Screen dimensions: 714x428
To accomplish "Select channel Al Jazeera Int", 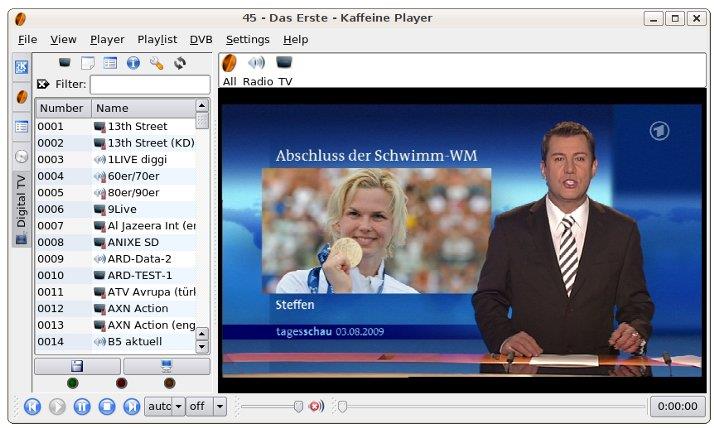I will (144, 225).
